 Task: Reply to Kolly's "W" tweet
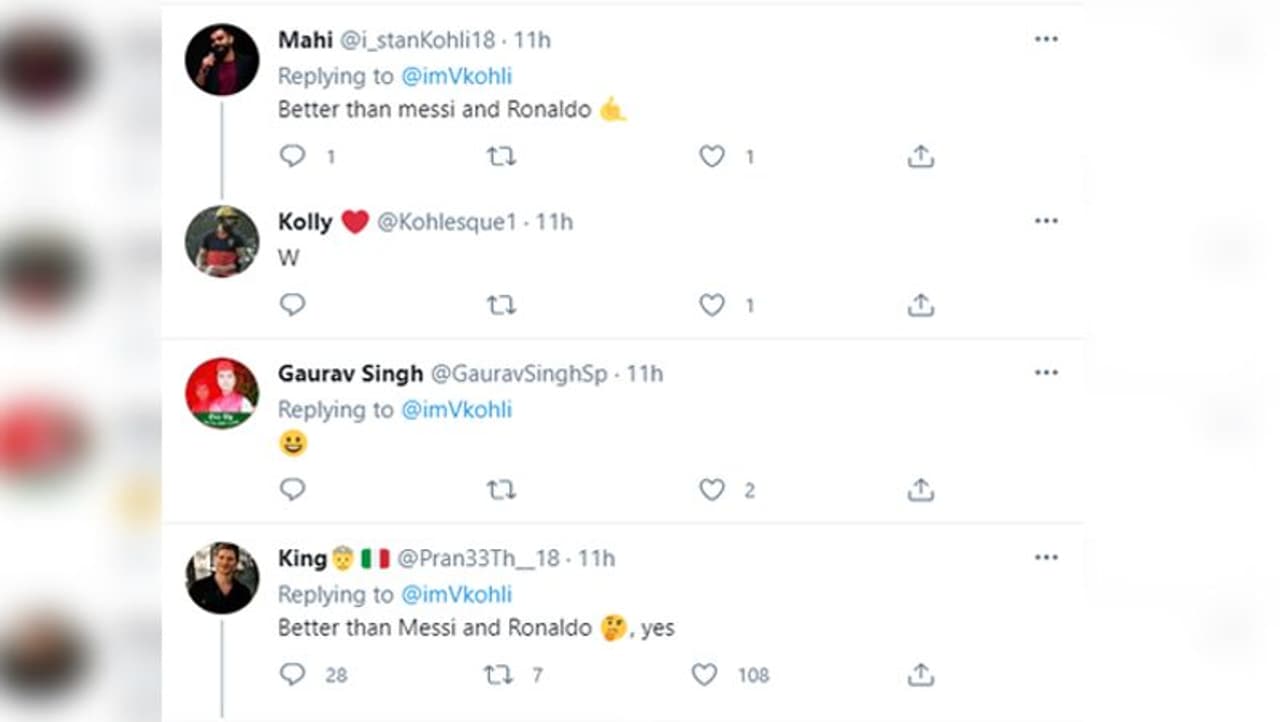292,304
